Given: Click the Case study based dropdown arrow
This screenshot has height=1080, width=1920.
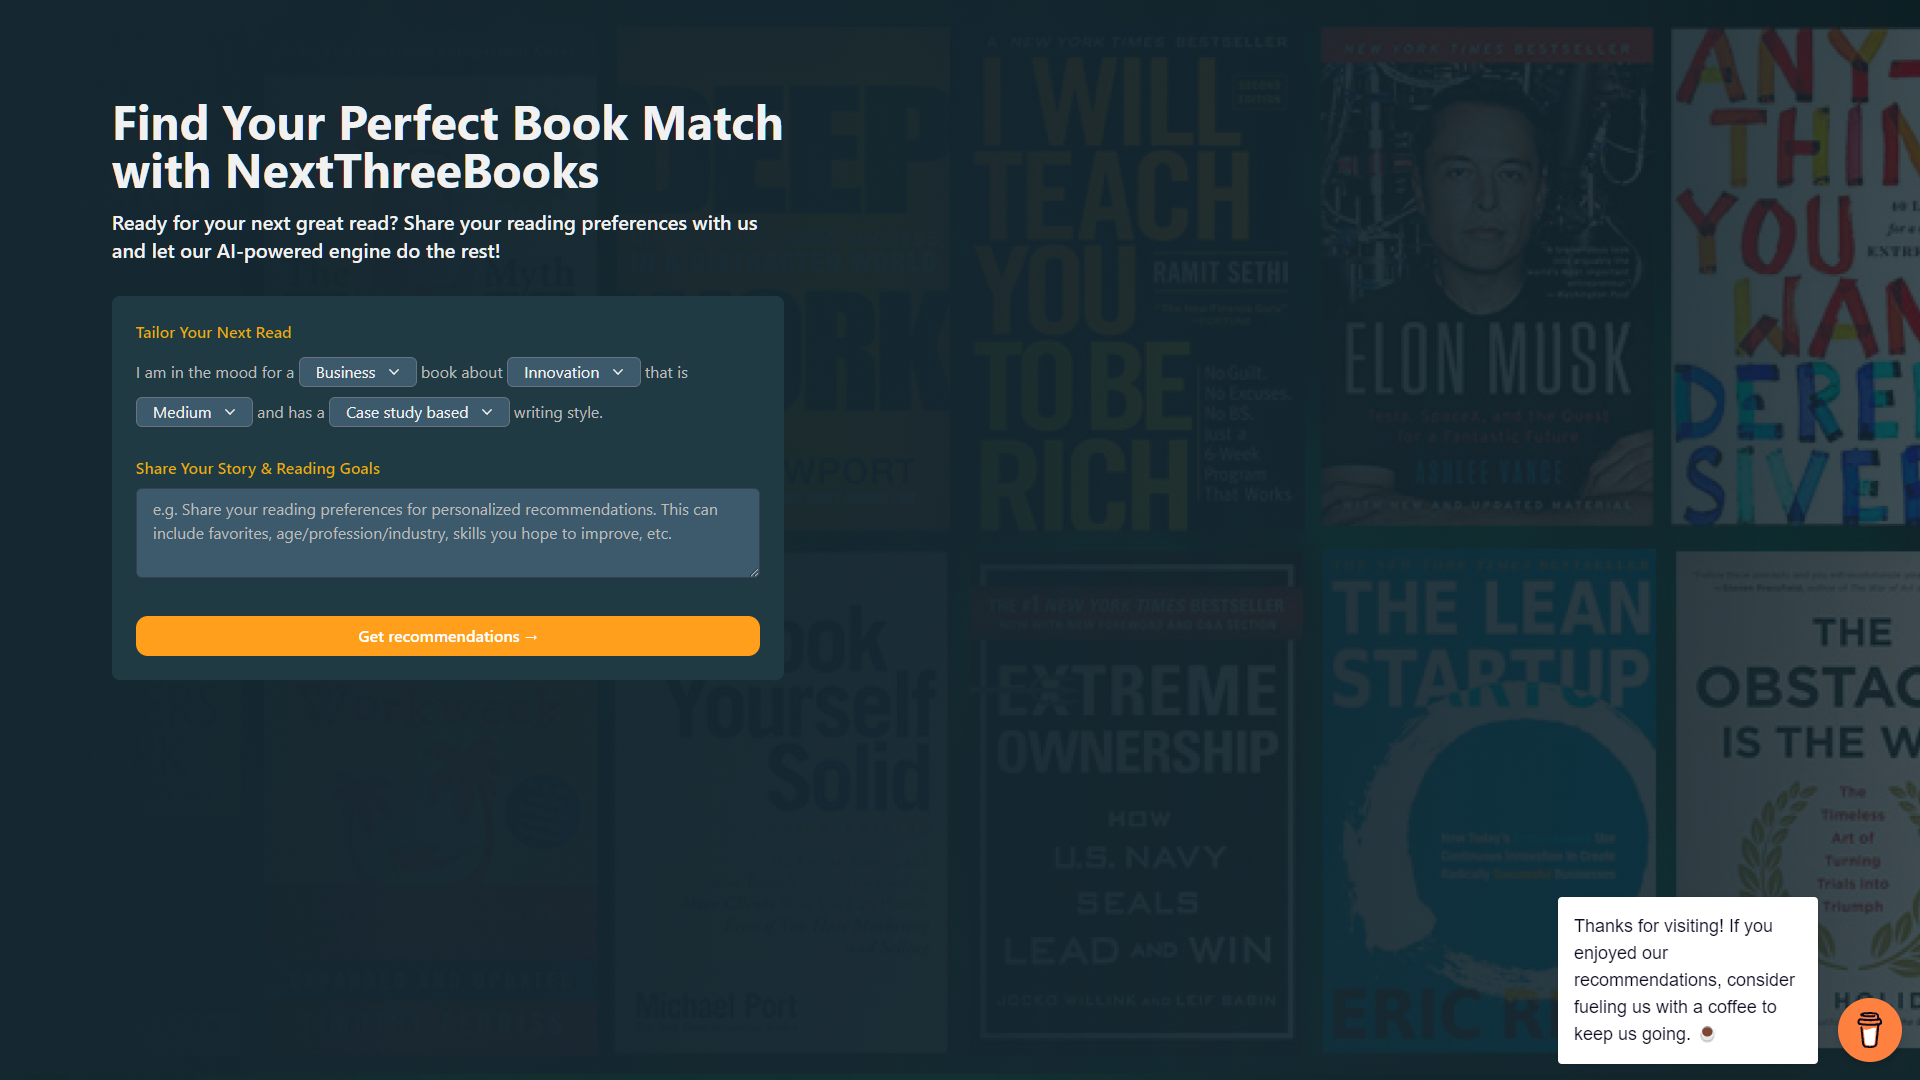Looking at the screenshot, I should pyautogui.click(x=487, y=412).
